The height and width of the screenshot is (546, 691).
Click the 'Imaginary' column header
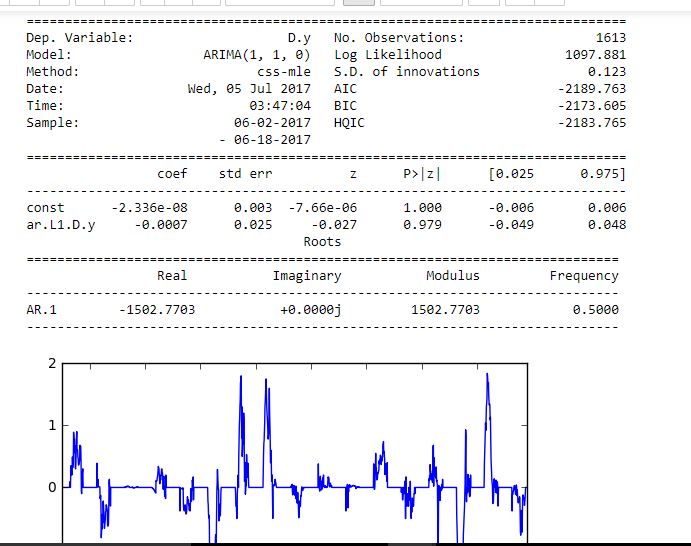click(307, 276)
